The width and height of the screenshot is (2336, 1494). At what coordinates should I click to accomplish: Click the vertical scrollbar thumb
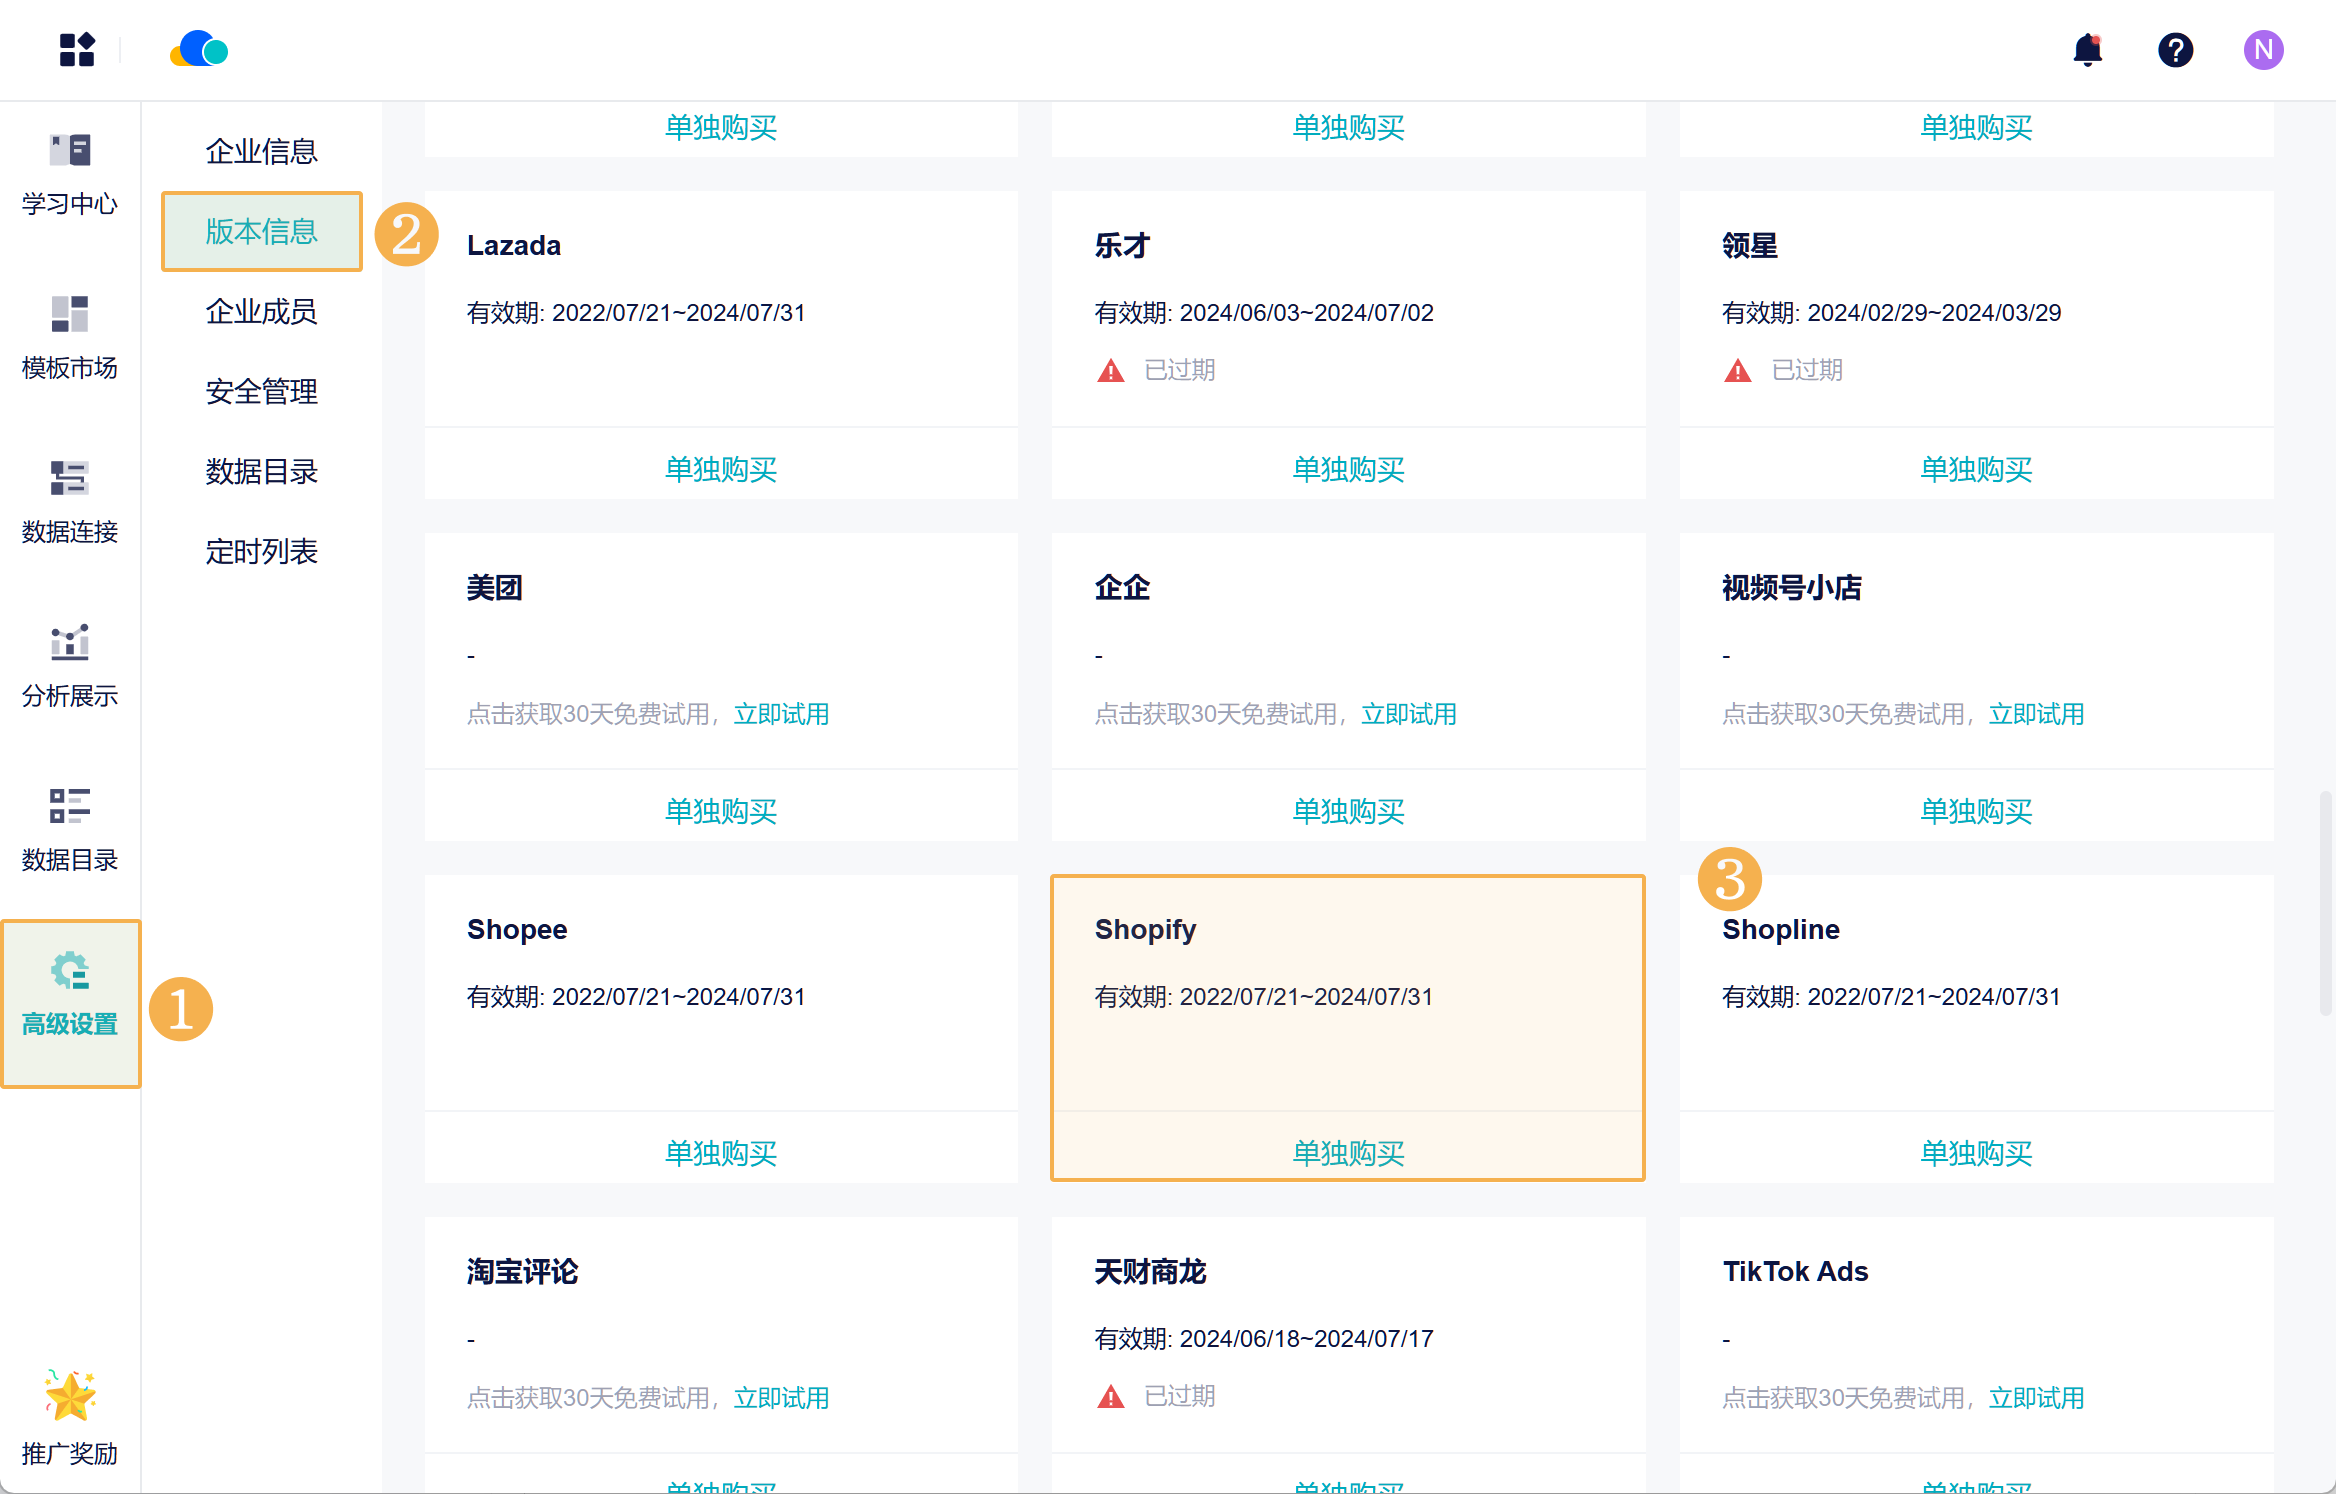pos(2326,903)
